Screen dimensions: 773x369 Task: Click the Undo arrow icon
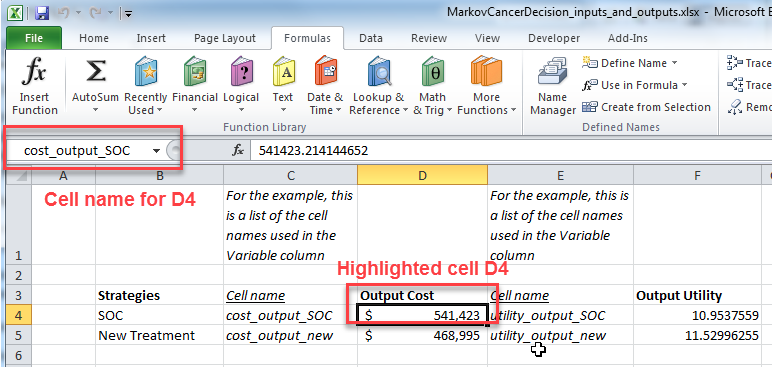click(63, 13)
